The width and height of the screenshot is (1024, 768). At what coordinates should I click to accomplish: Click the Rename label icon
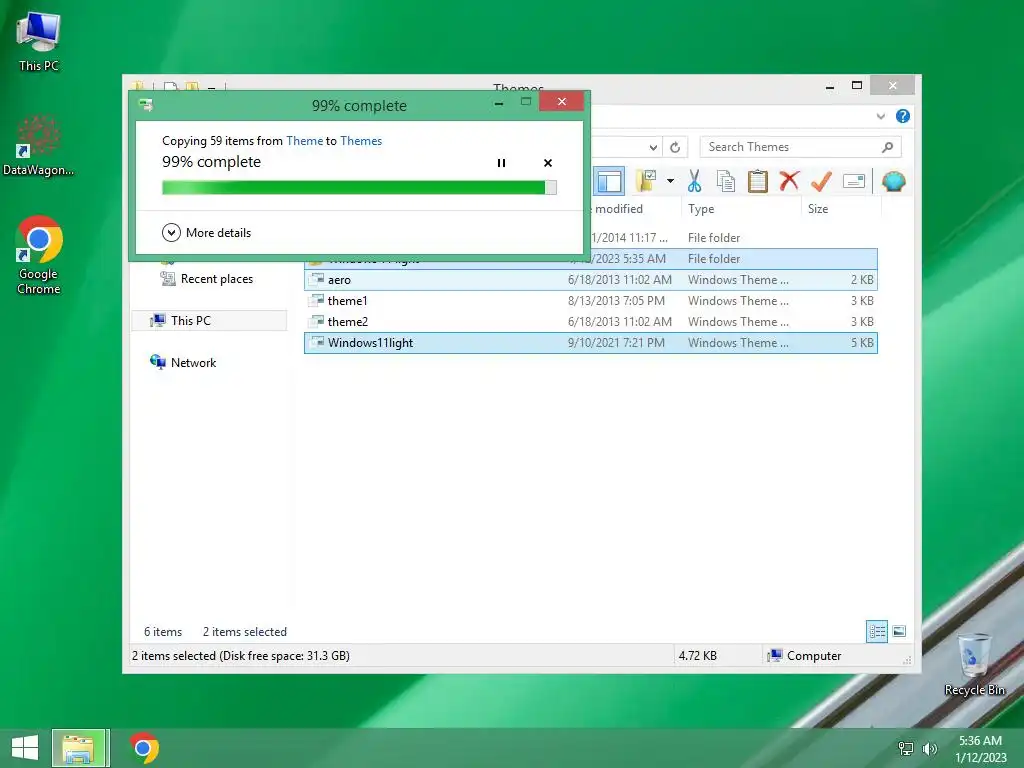pyautogui.click(x=854, y=181)
